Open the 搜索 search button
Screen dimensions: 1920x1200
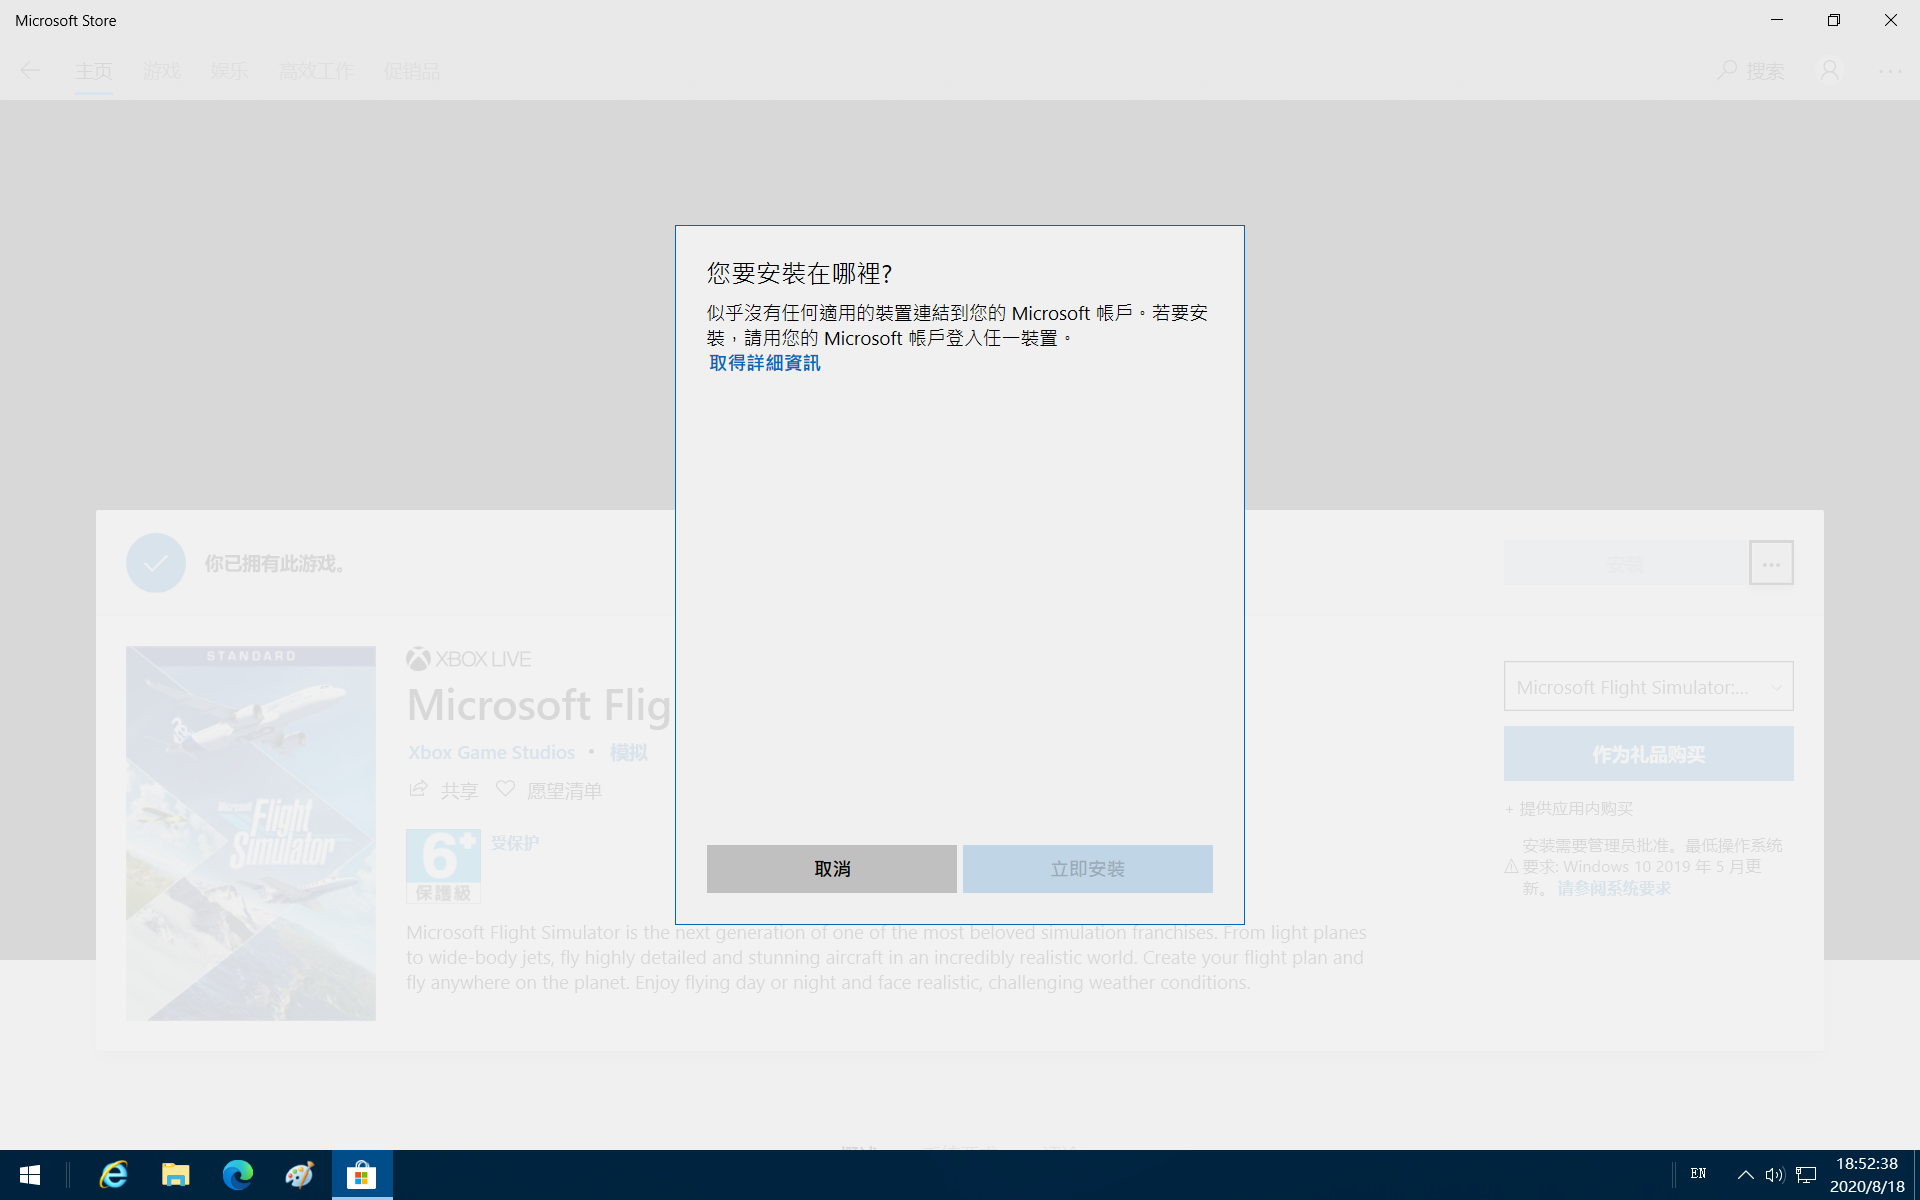coord(1751,71)
